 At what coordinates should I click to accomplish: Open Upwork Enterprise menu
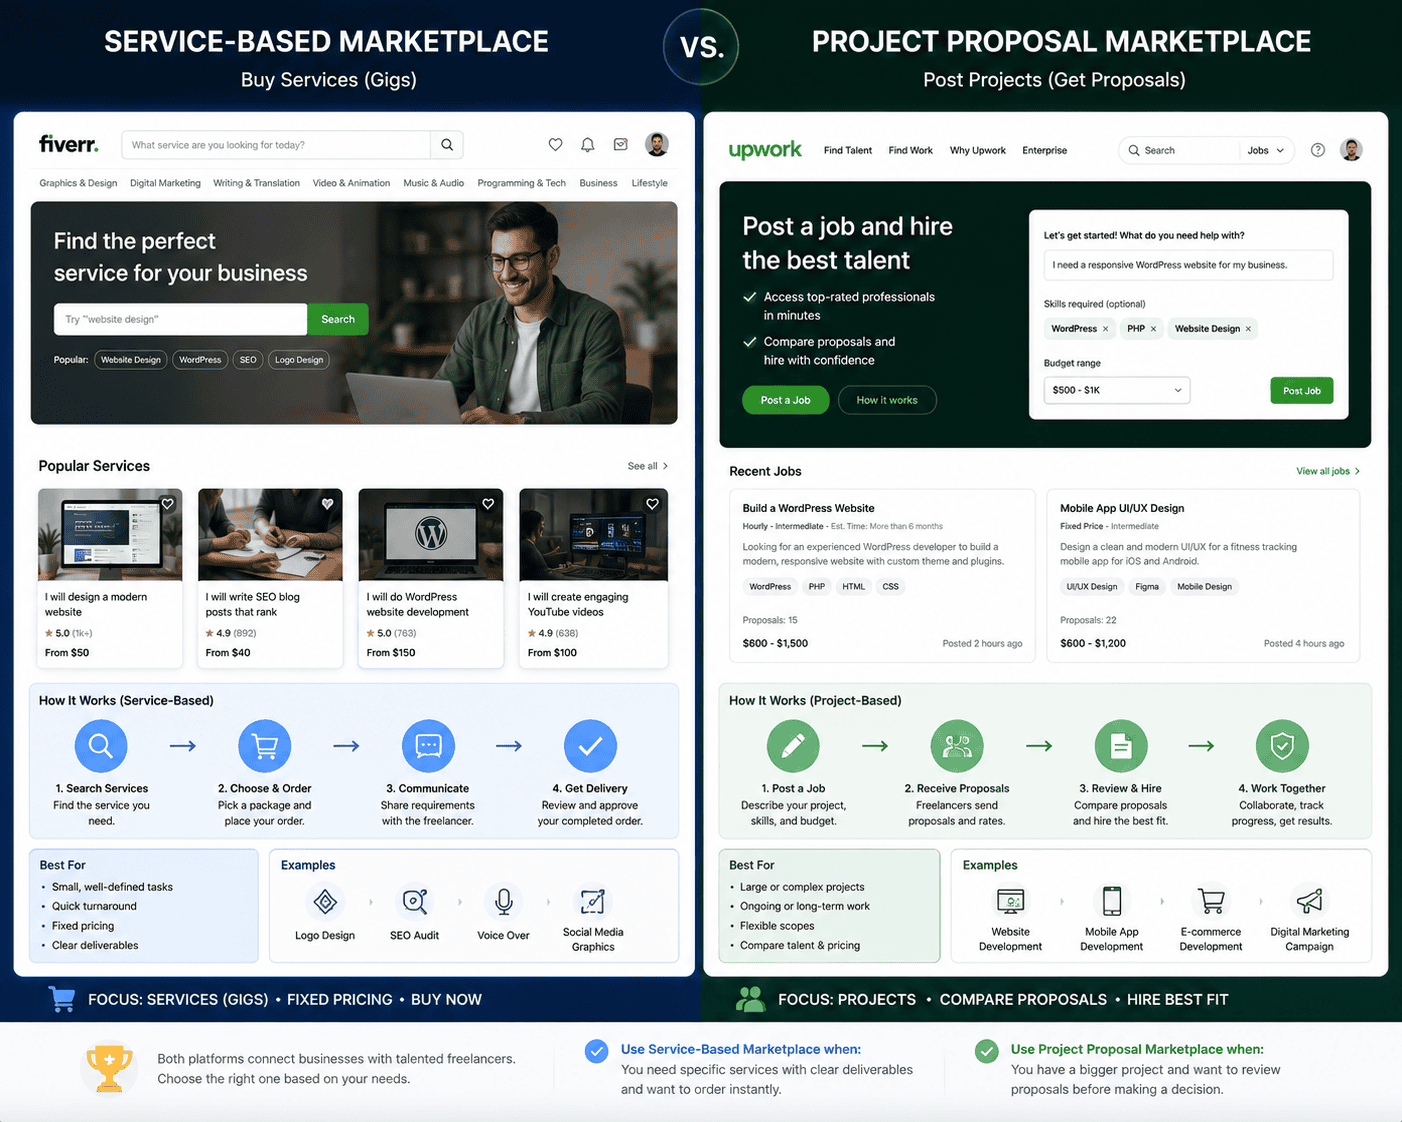tap(1045, 150)
